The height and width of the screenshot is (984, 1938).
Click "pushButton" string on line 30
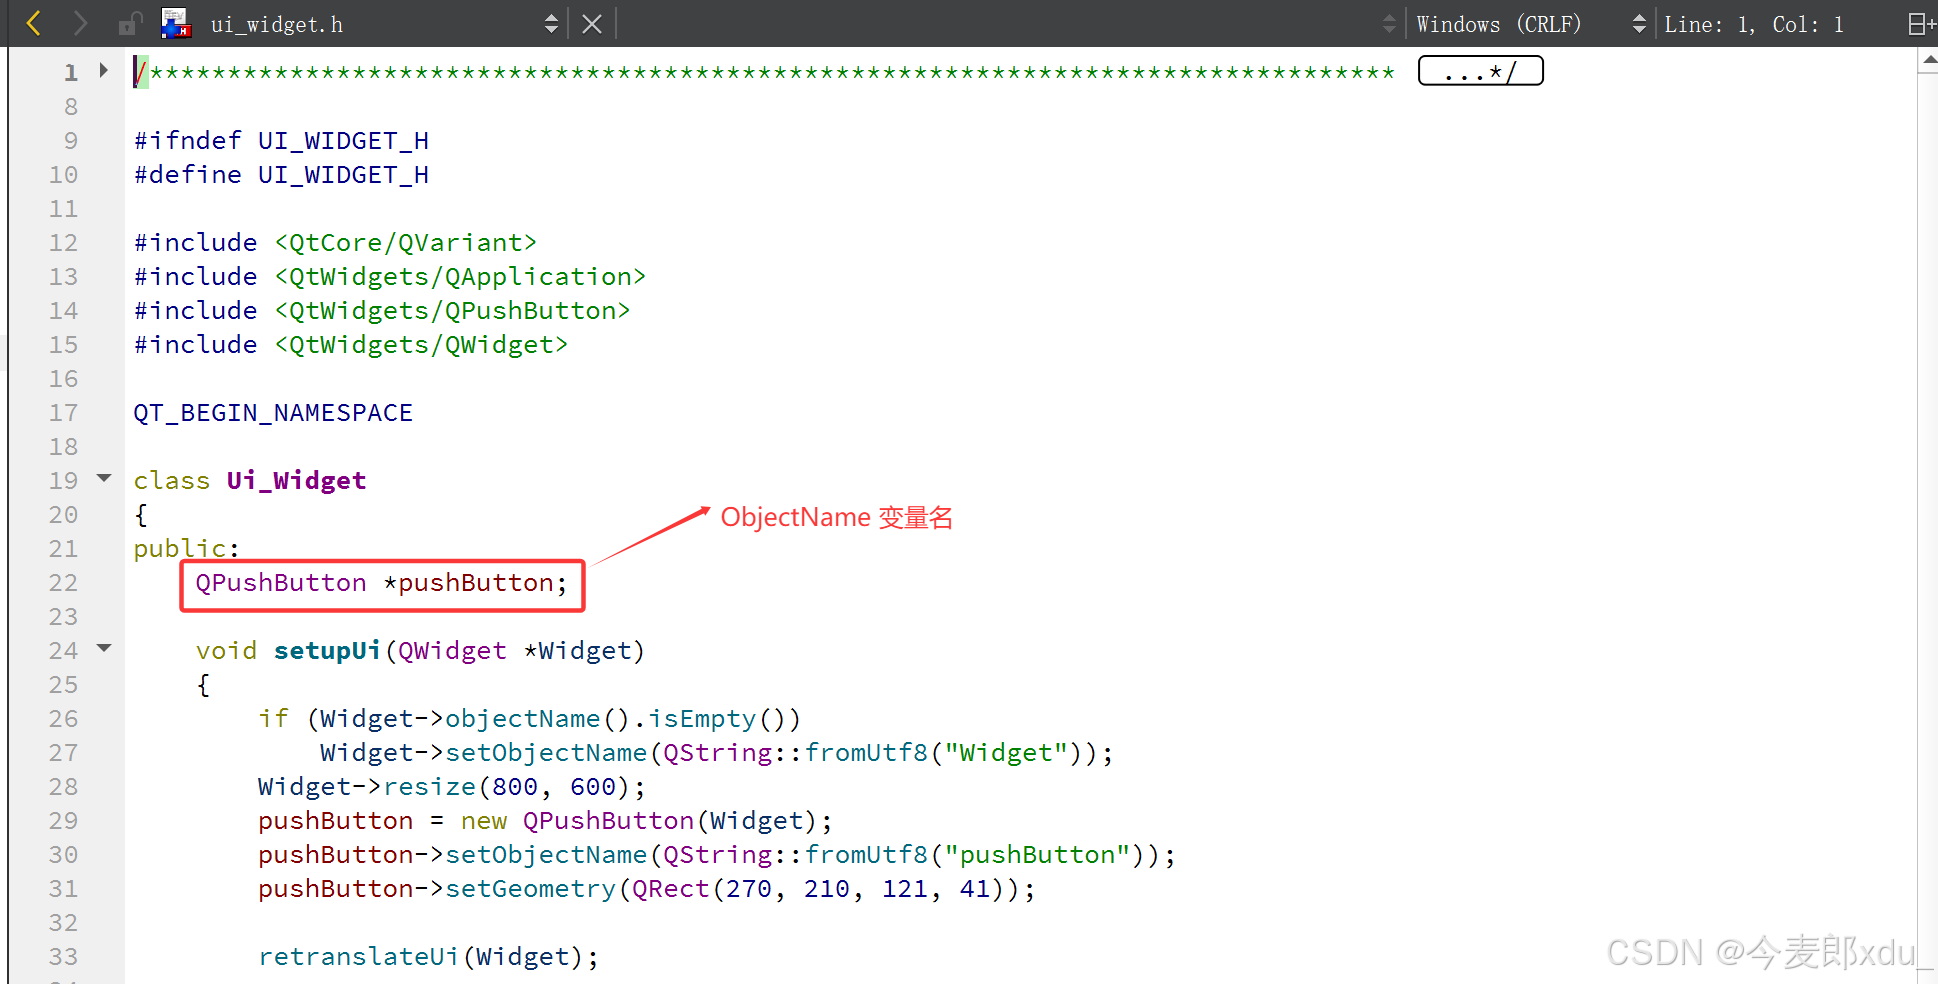pos(1037,855)
